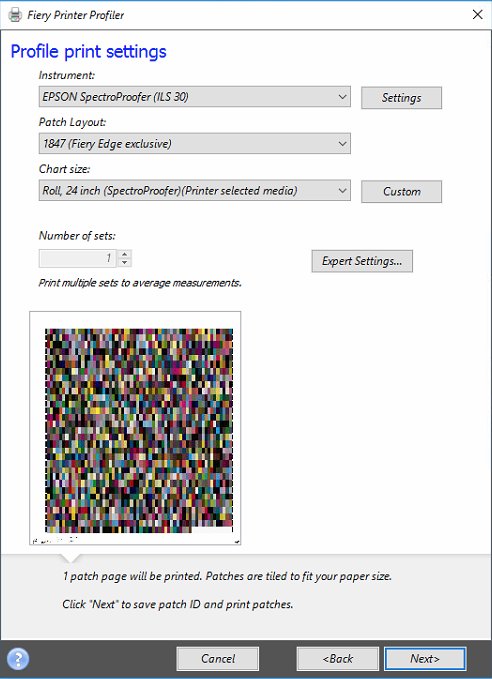The image size is (492, 679).
Task: Click the "Instrument:" label
Action: click(67, 75)
